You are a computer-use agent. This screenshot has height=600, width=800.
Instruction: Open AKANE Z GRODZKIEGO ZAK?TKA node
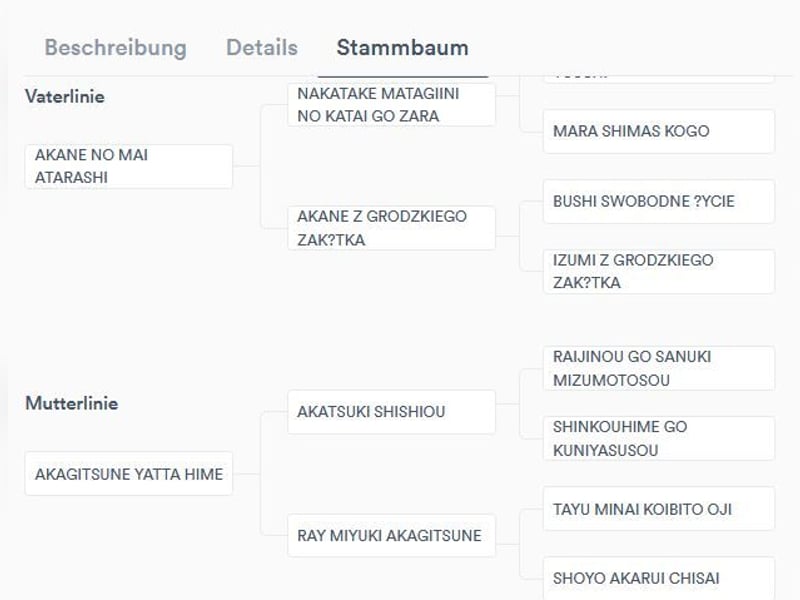[x=391, y=228]
